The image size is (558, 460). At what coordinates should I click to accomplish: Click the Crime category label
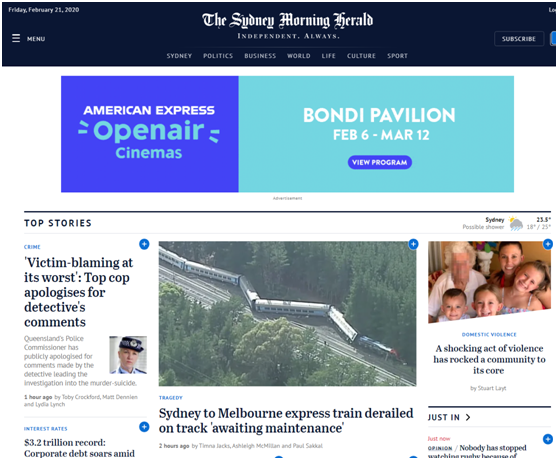point(32,247)
